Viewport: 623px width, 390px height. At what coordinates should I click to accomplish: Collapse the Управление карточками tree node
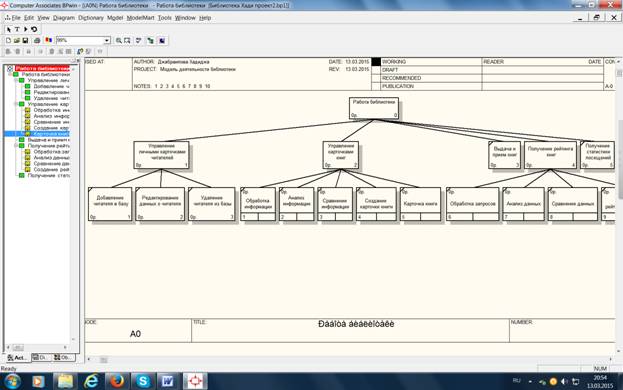pyautogui.click(x=16, y=104)
